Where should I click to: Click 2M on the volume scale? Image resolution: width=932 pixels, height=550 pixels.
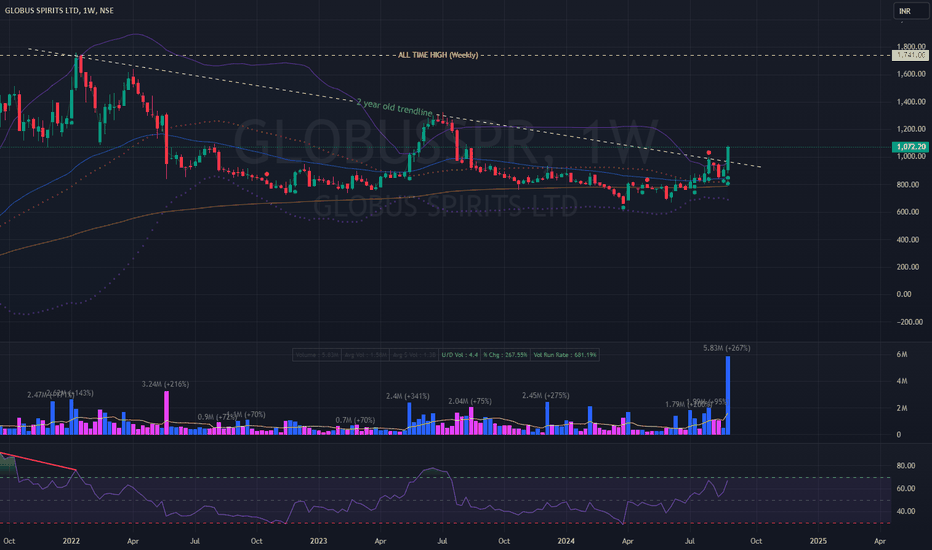pyautogui.click(x=902, y=408)
